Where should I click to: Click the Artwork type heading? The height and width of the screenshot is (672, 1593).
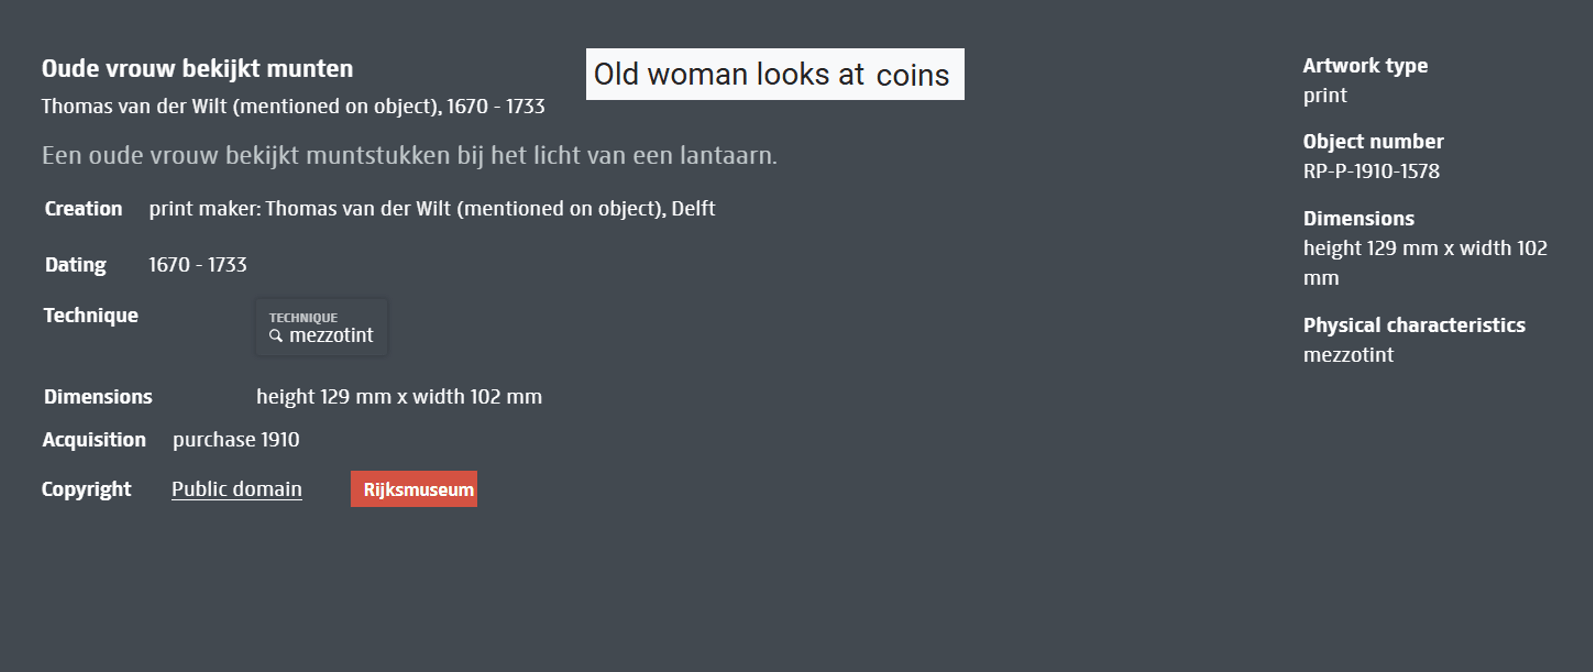click(1365, 66)
